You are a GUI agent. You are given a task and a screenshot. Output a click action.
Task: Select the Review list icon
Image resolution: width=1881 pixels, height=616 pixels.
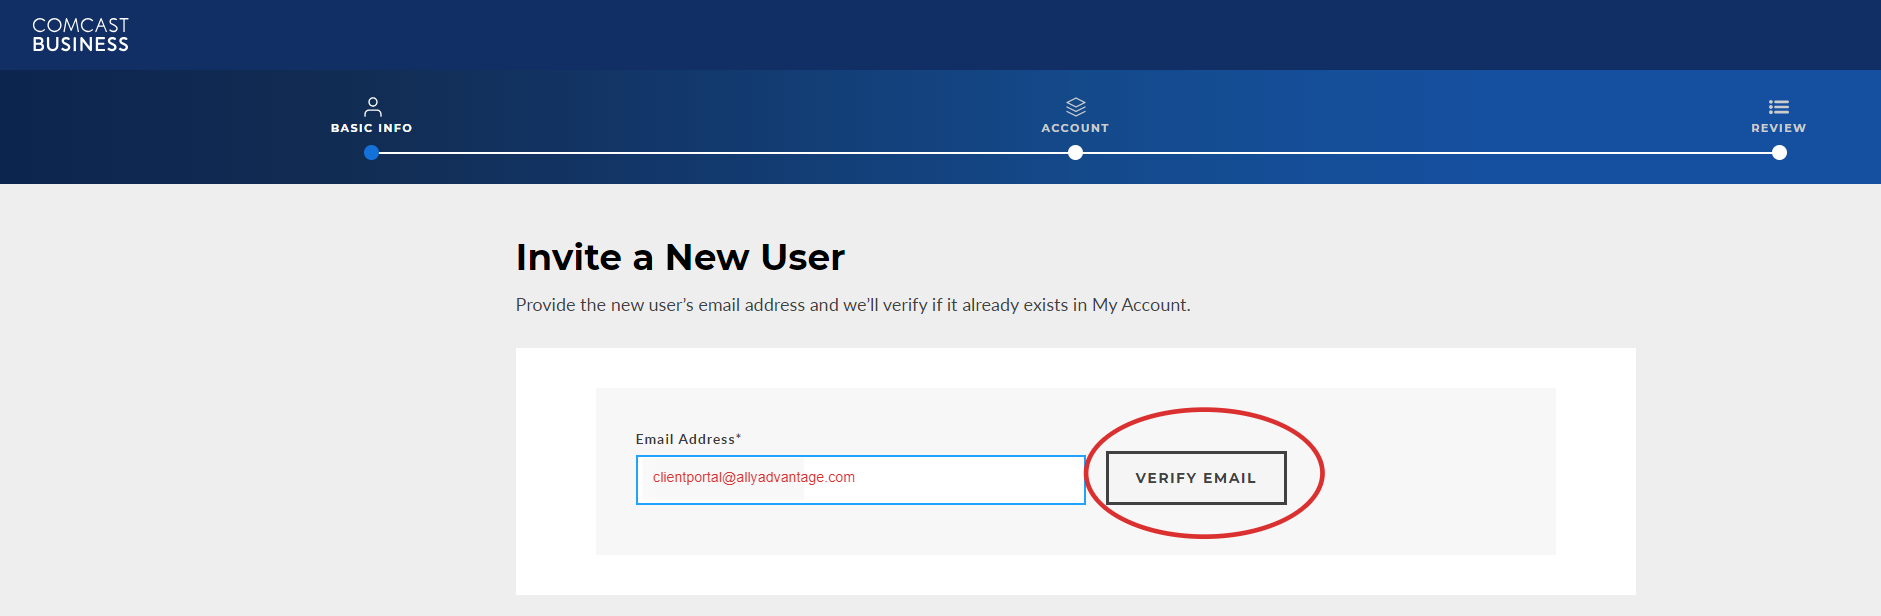pos(1778,107)
